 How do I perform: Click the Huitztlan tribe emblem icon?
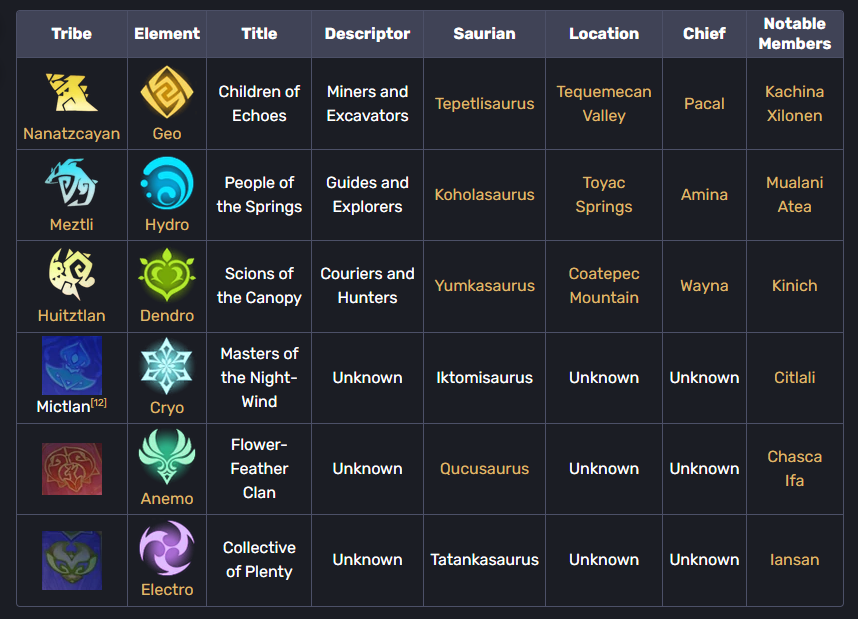(71, 275)
